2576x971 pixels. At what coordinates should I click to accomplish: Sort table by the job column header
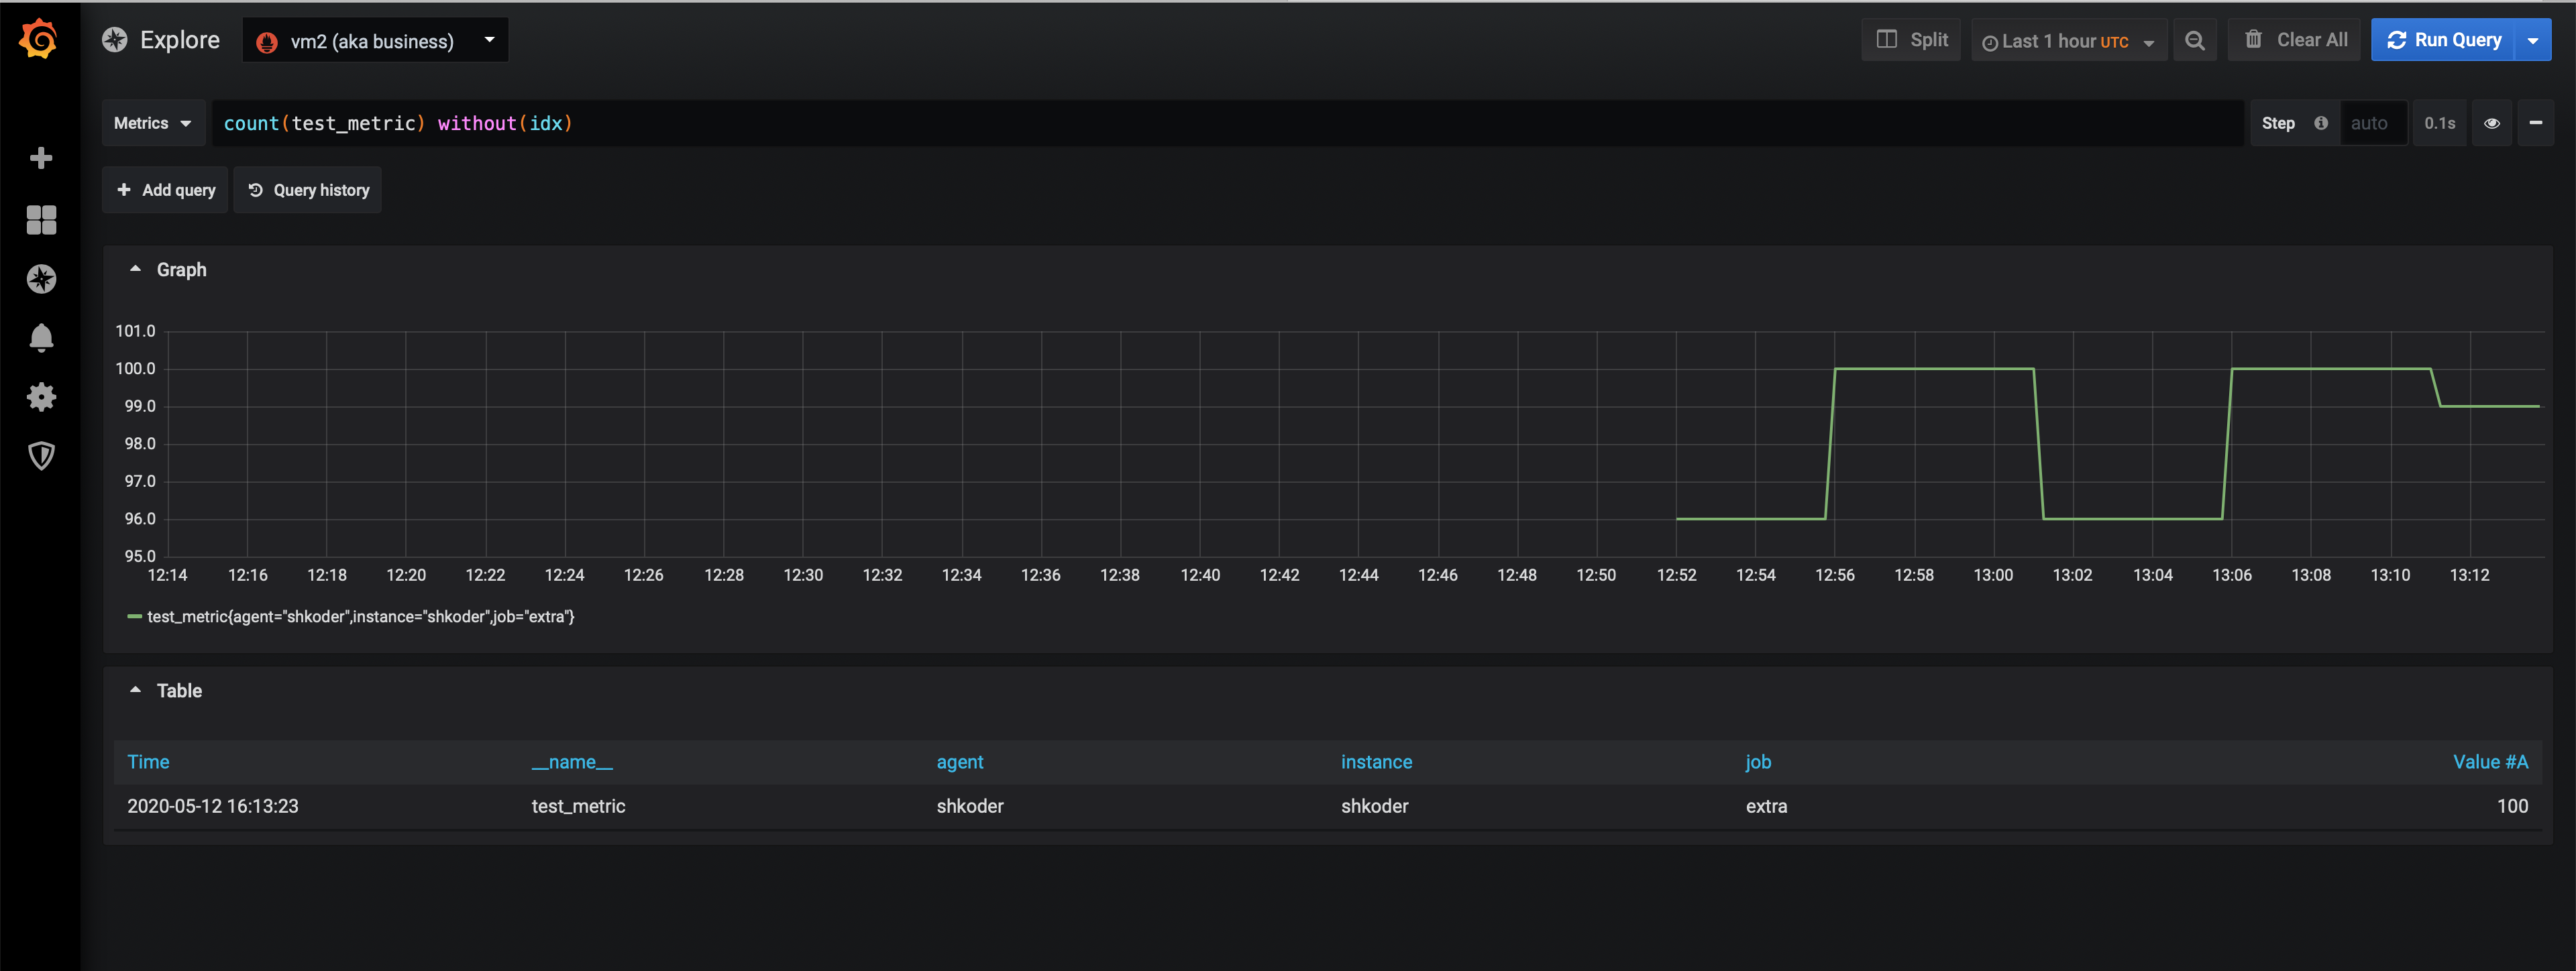pos(1758,762)
